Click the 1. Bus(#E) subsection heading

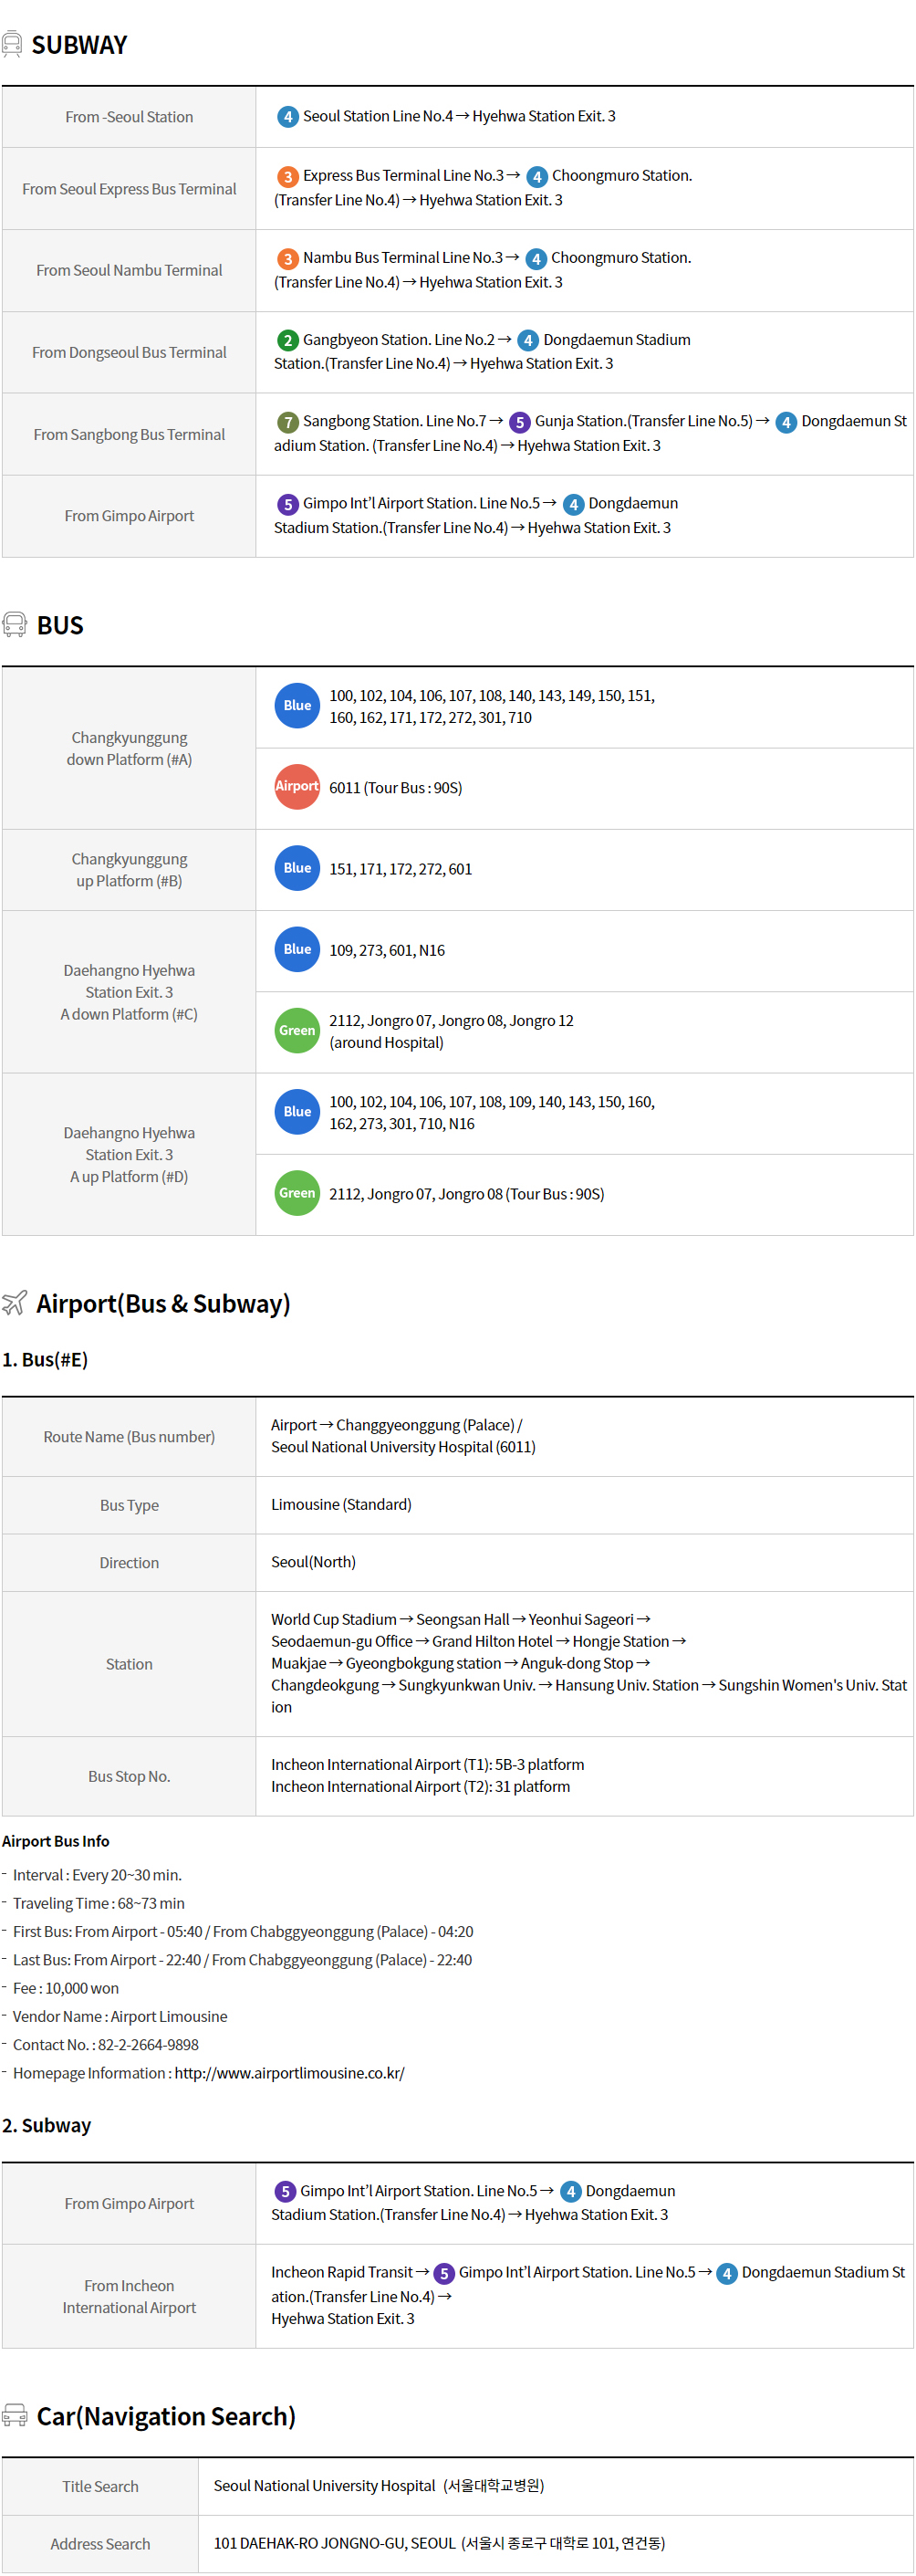[45, 1360]
